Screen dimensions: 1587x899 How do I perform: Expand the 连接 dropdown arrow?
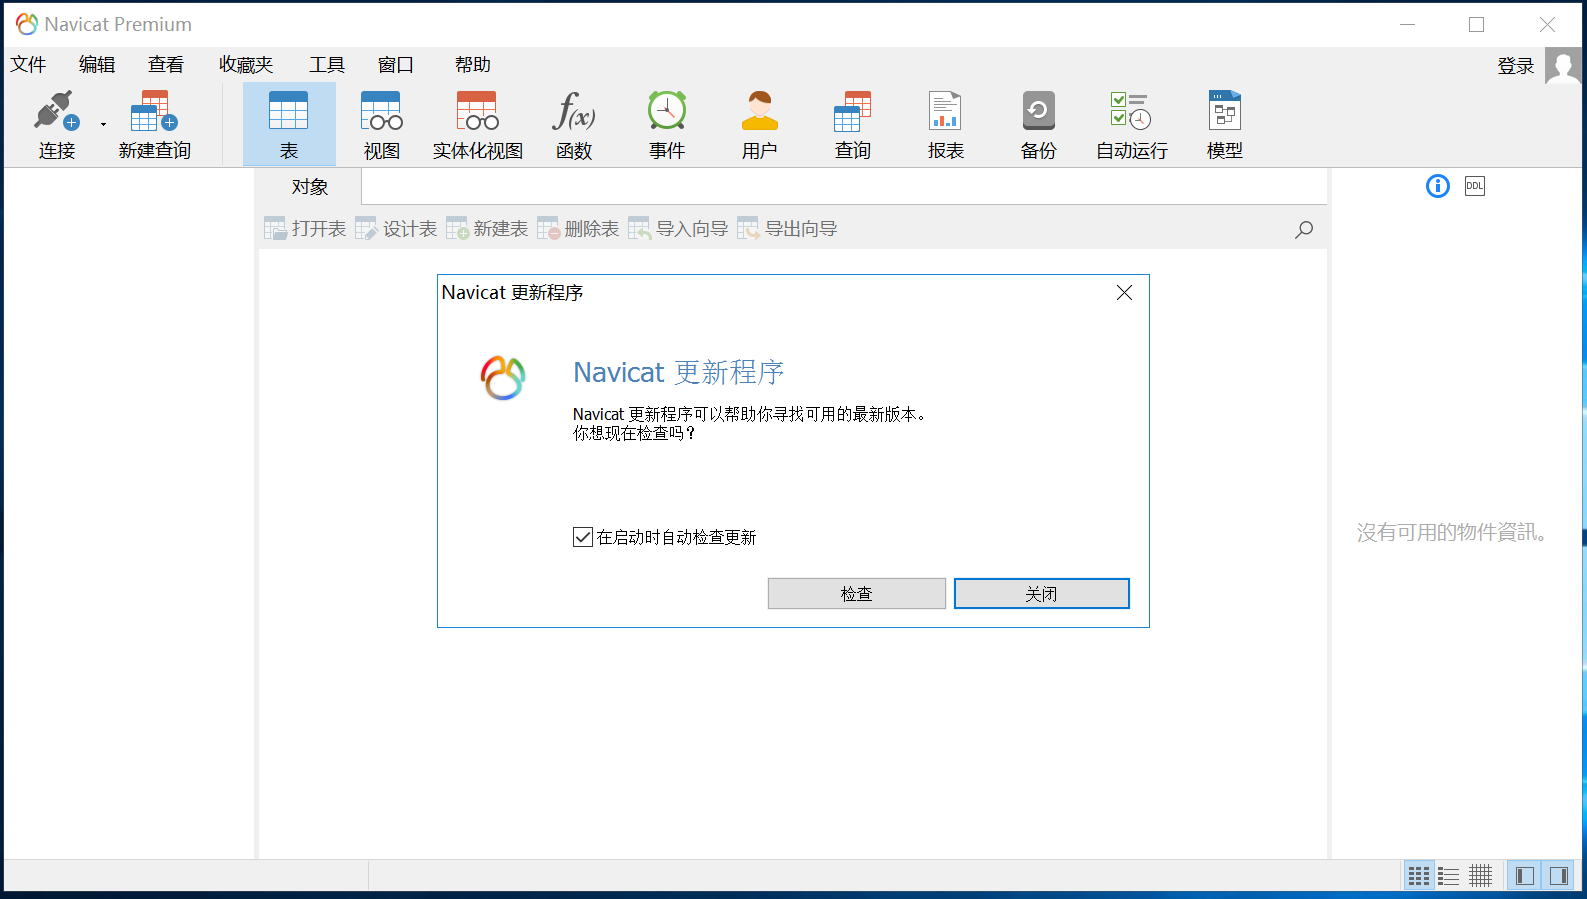coord(103,125)
